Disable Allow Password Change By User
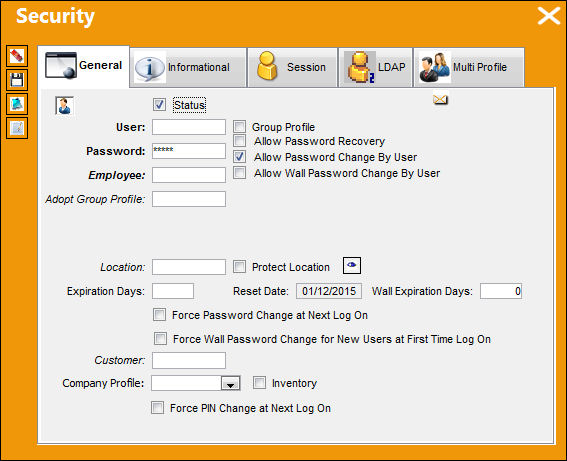The width and height of the screenshot is (567, 461). tap(239, 157)
